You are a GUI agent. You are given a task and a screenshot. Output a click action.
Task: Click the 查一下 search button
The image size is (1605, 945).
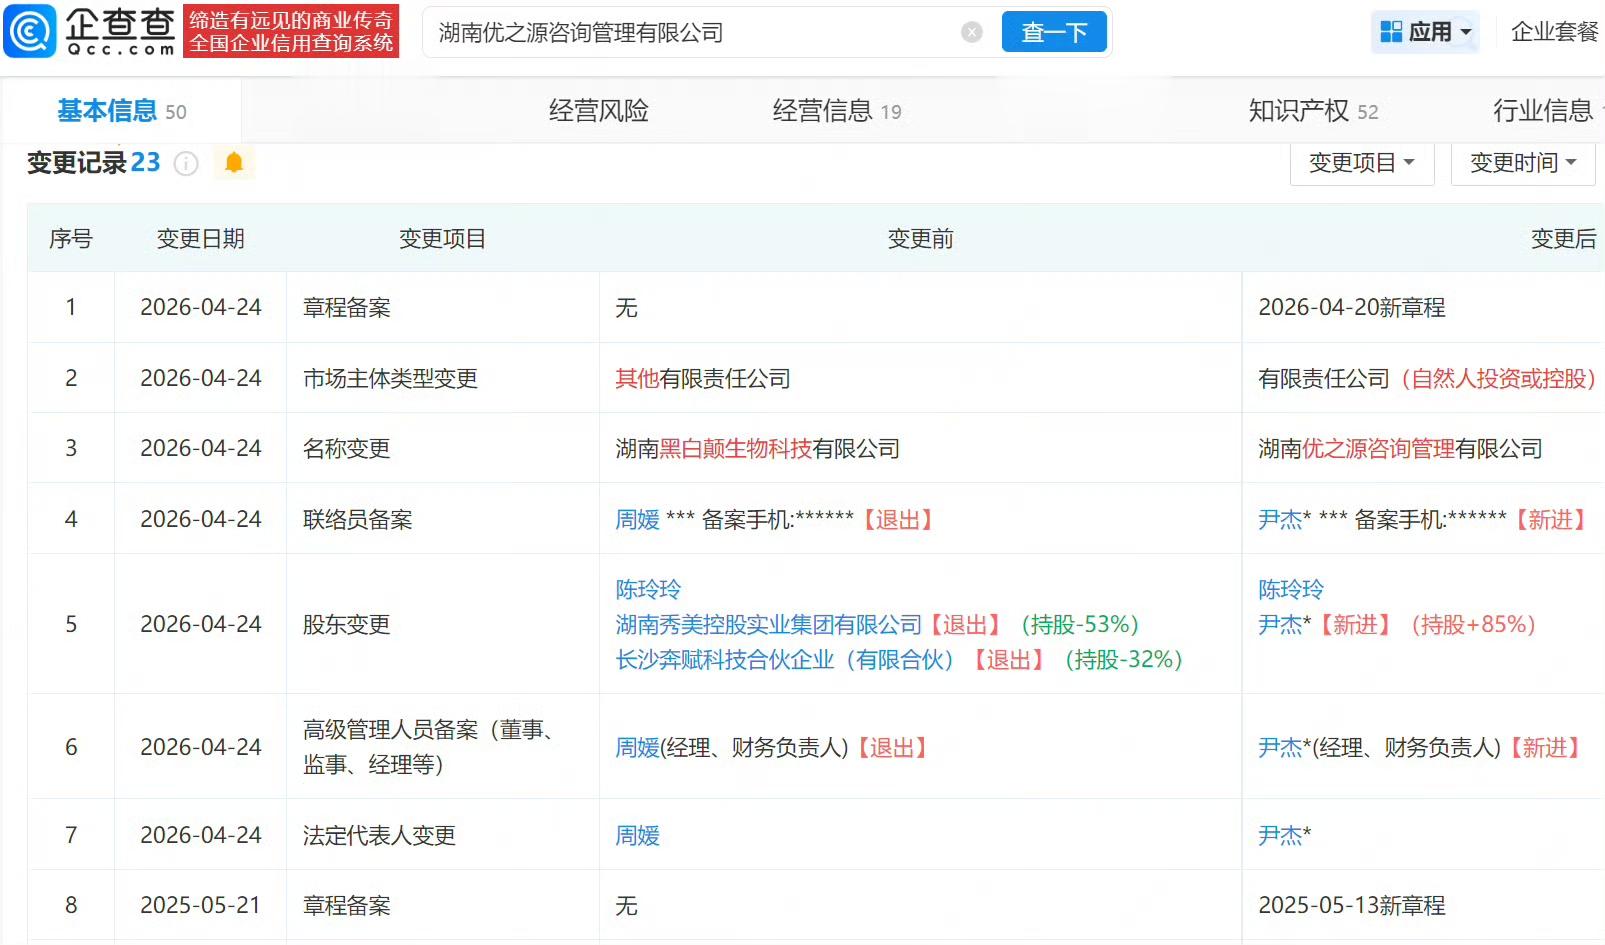1054,32
